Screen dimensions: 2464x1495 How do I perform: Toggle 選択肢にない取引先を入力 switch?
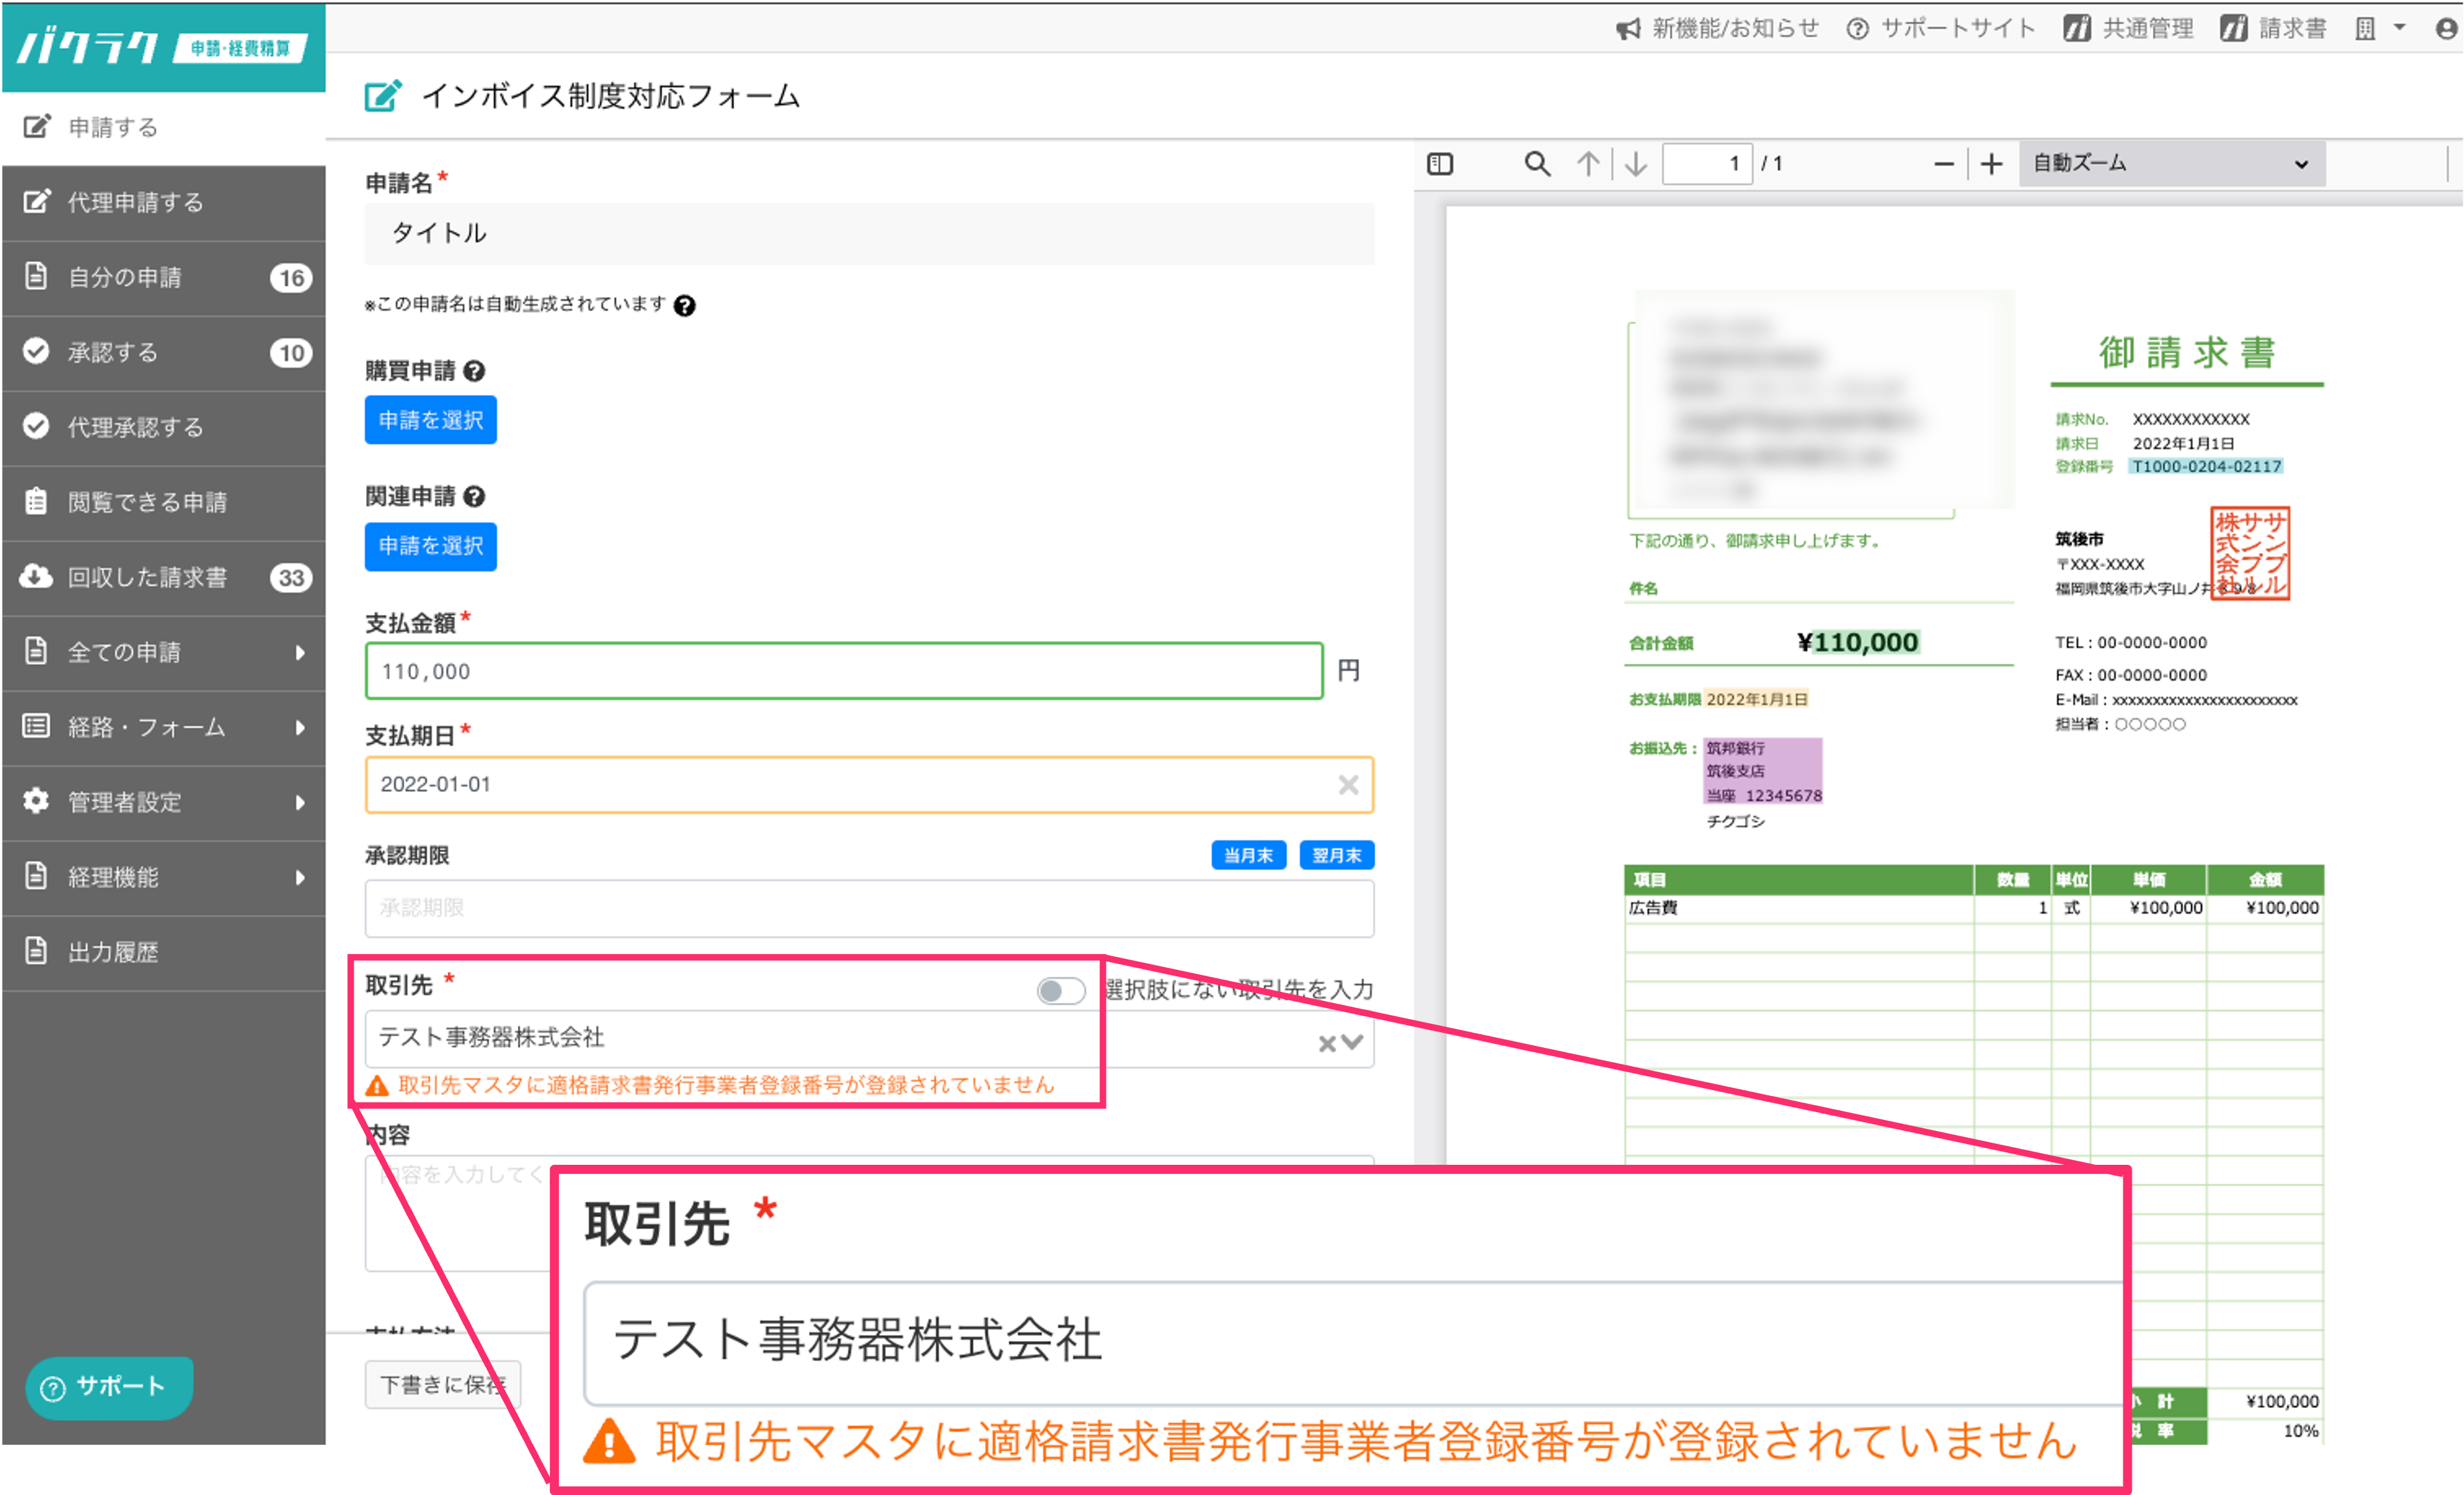click(1060, 990)
